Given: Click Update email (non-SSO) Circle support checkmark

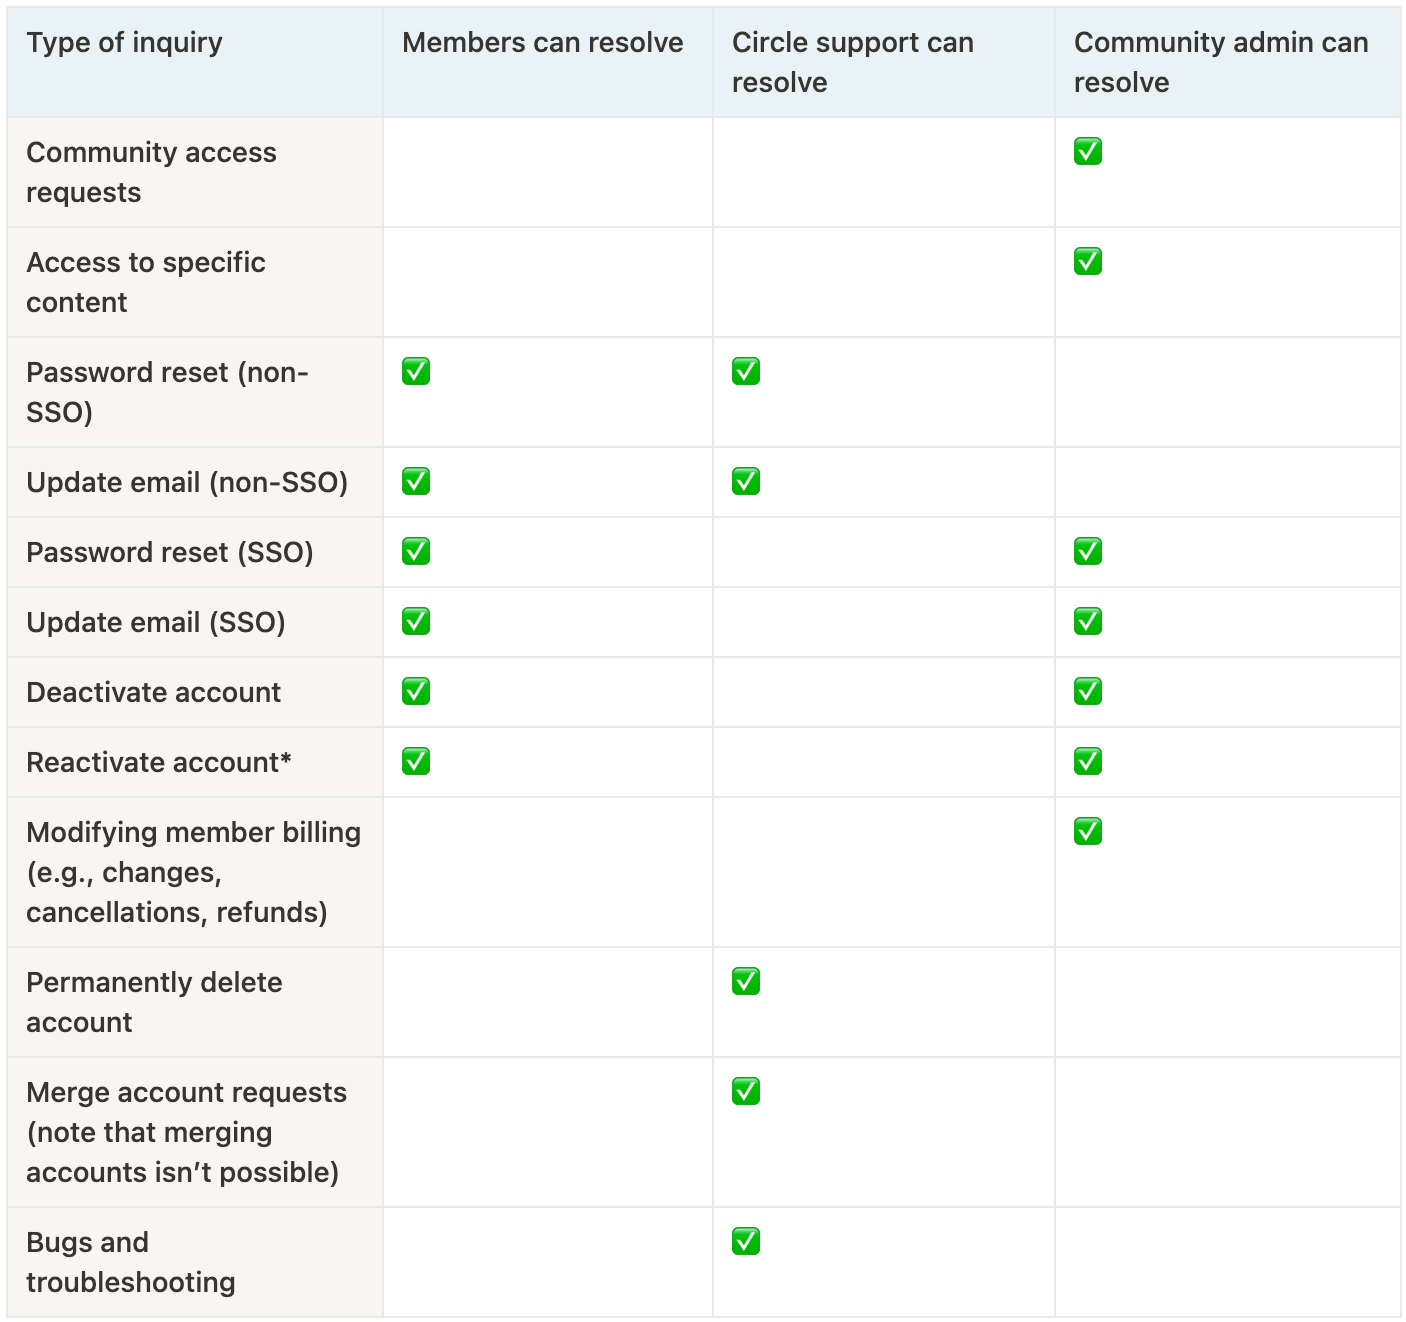Looking at the screenshot, I should point(746,482).
